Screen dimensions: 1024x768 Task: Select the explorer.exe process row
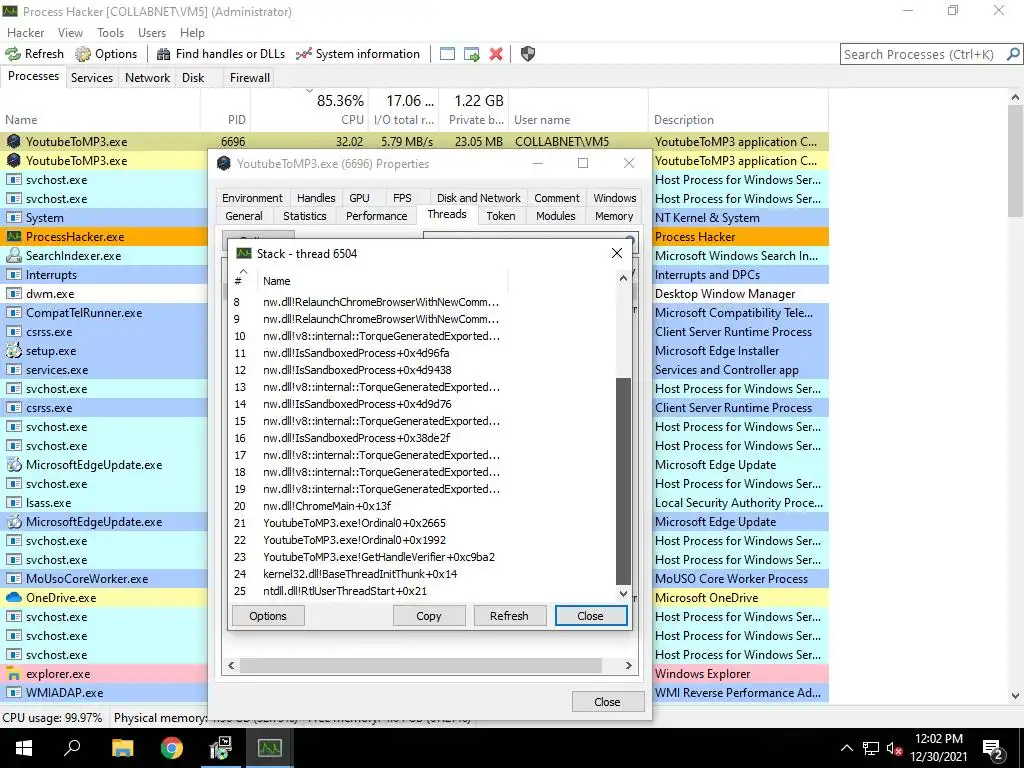[x=104, y=674]
